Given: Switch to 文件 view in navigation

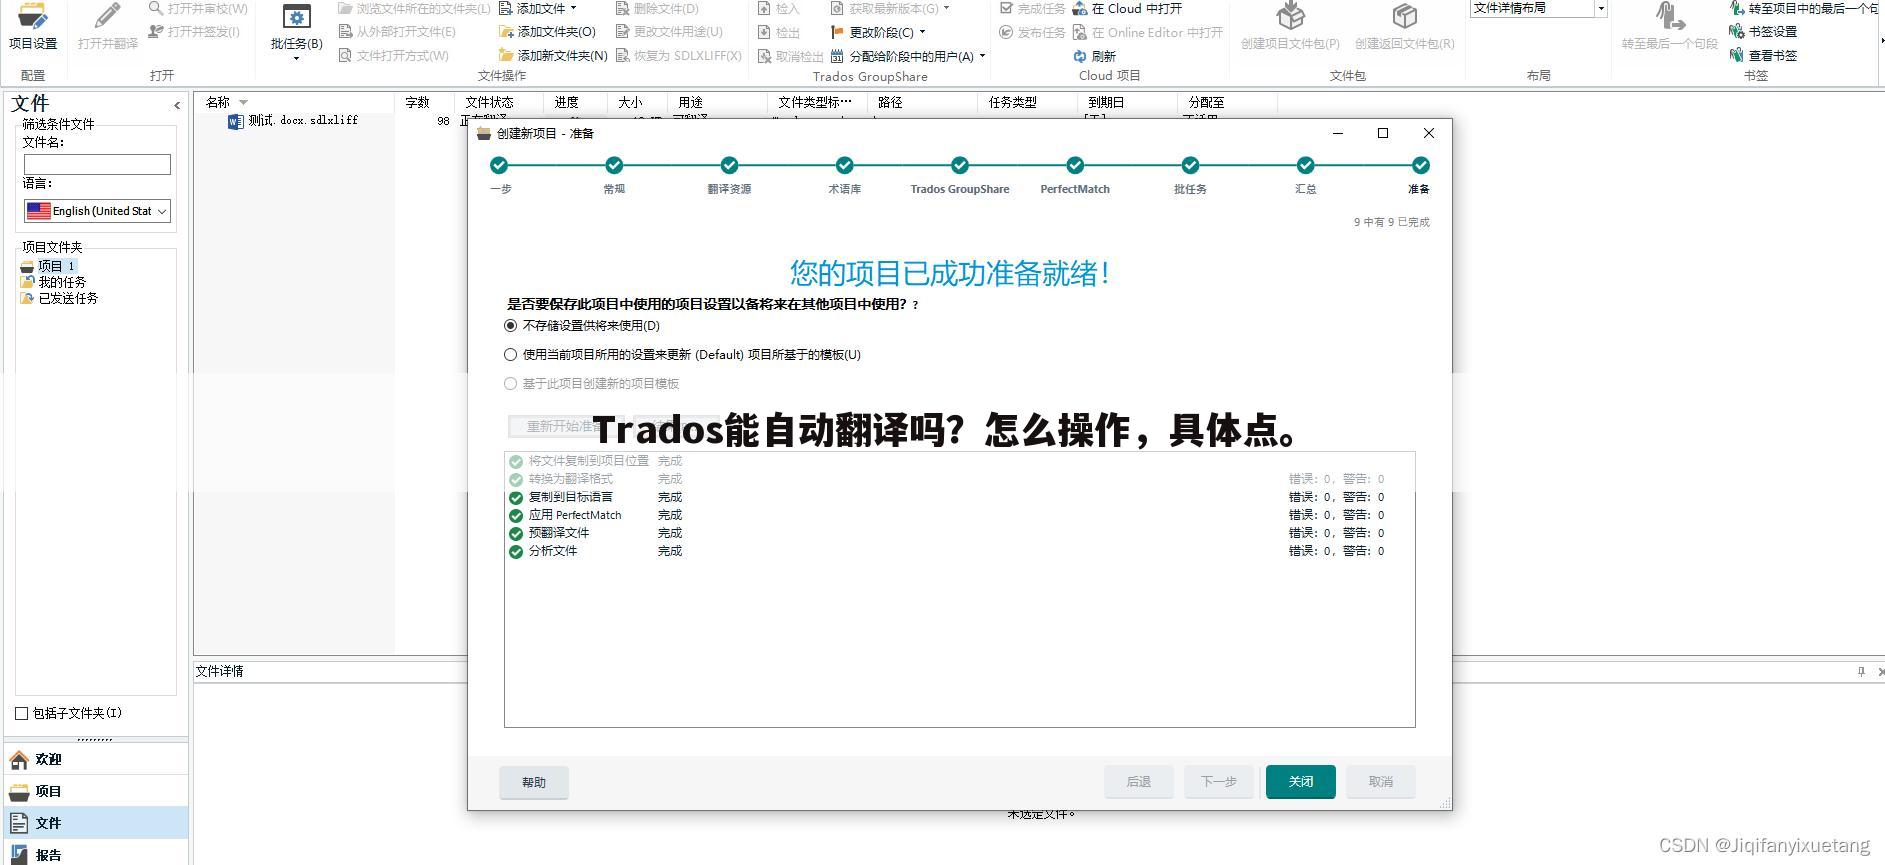Looking at the screenshot, I should point(96,823).
